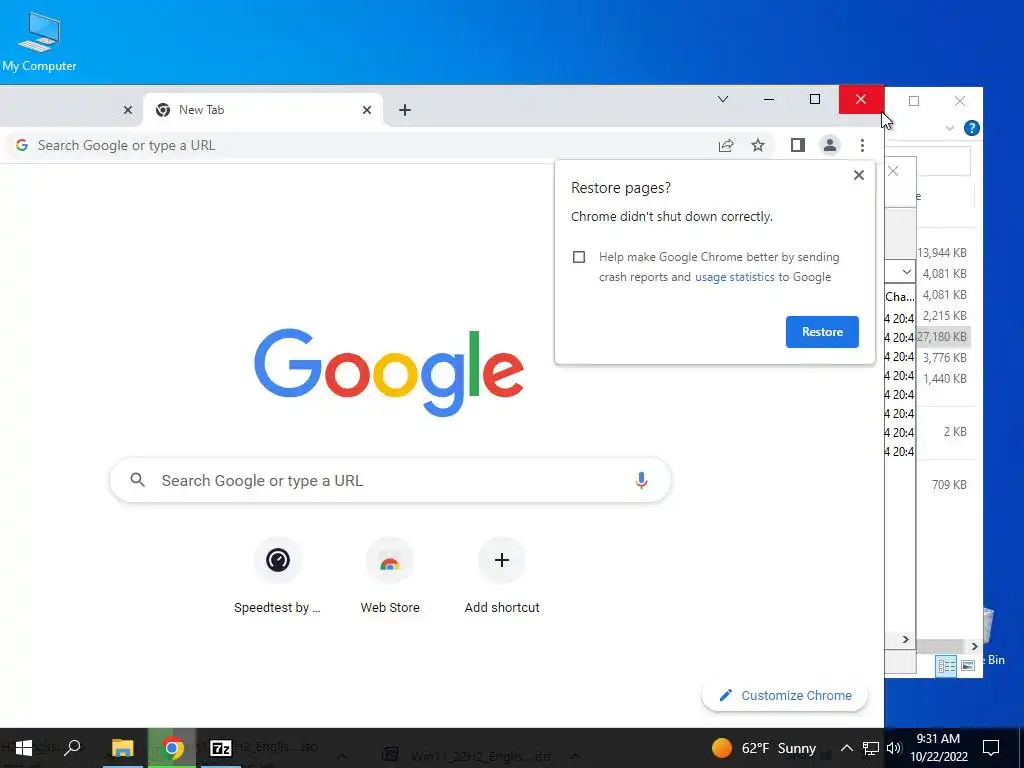Image resolution: width=1024 pixels, height=768 pixels.
Task: Close the first untitled Chrome tab
Action: pyautogui.click(x=128, y=110)
